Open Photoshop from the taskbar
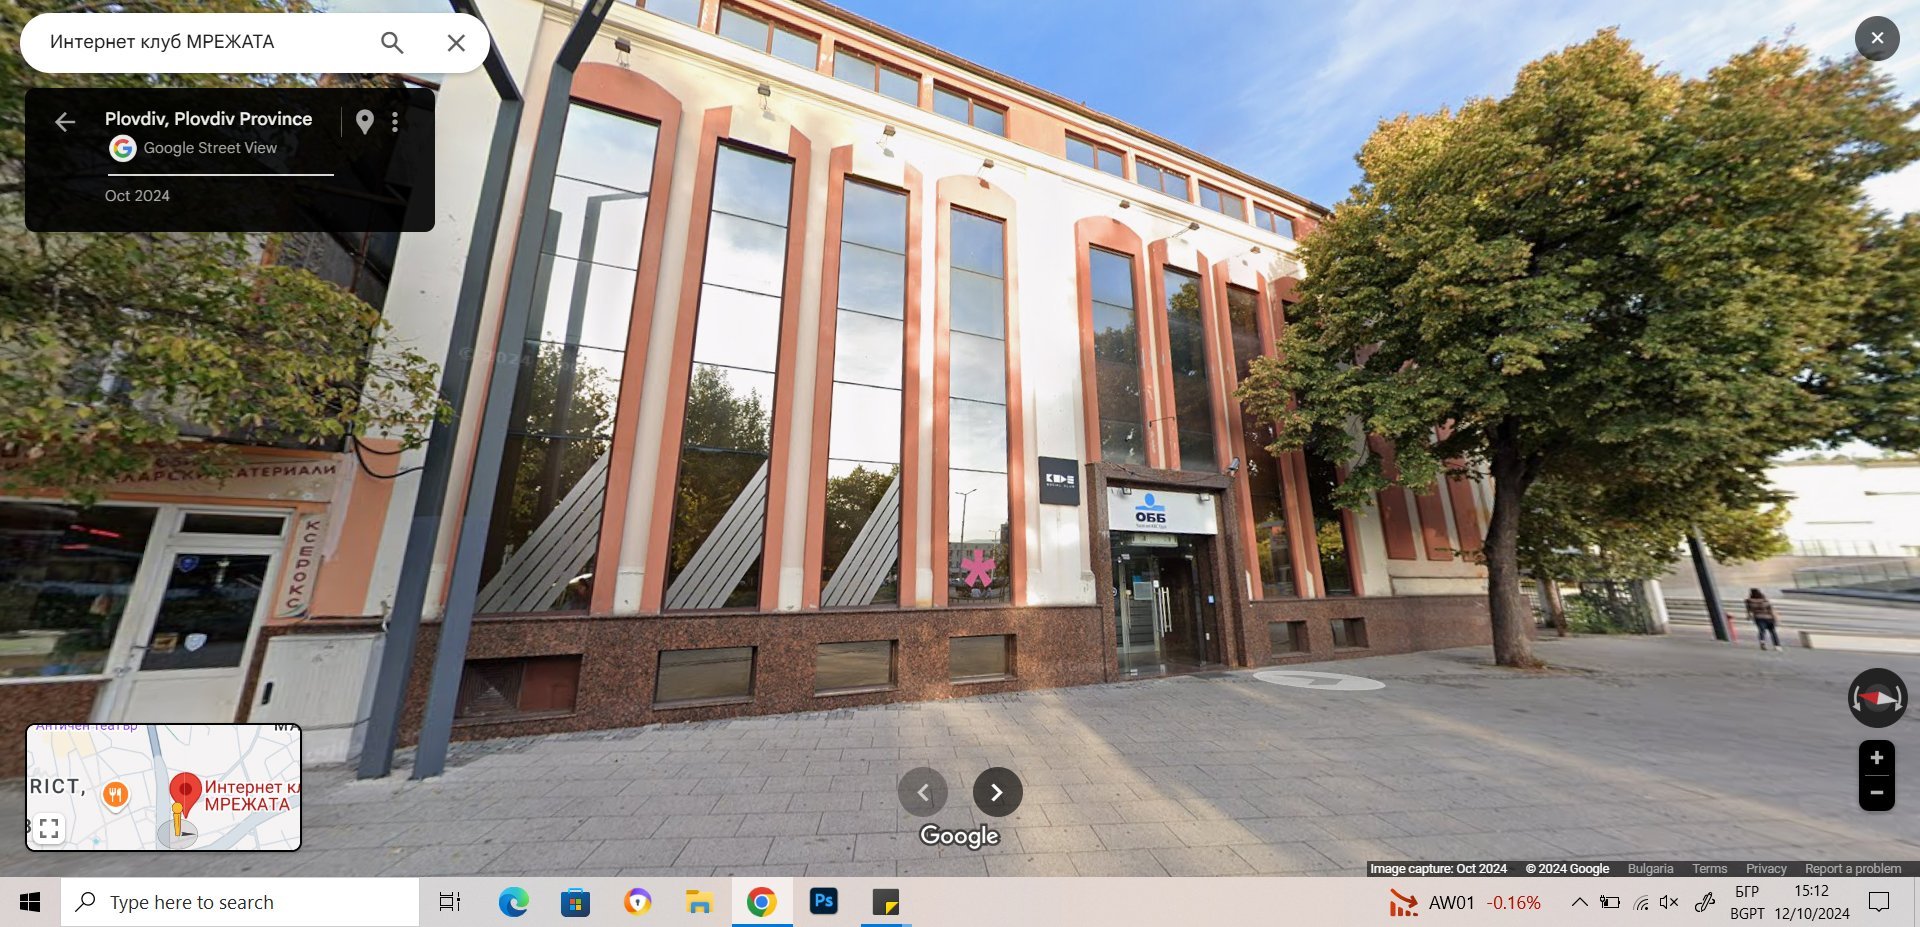This screenshot has width=1920, height=927. coord(824,902)
